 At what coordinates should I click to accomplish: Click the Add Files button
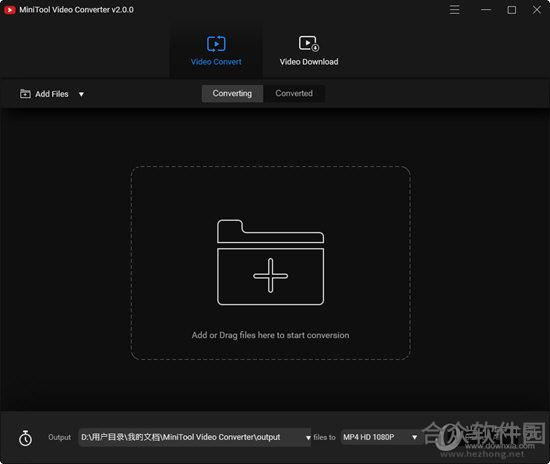pyautogui.click(x=44, y=94)
